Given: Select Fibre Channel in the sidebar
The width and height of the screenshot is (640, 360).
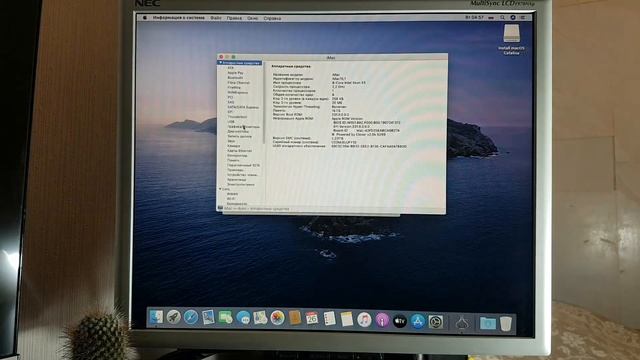Looking at the screenshot, I should (238, 82).
